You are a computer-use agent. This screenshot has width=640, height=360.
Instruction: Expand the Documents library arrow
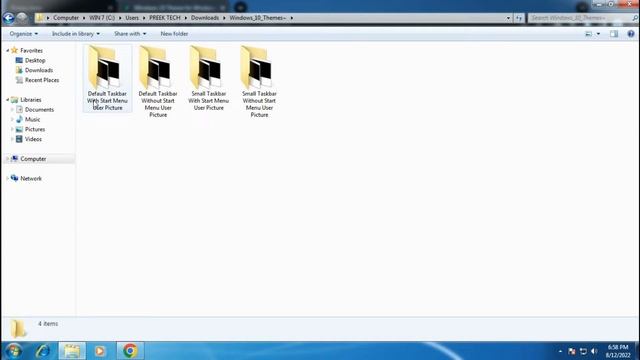12,110
